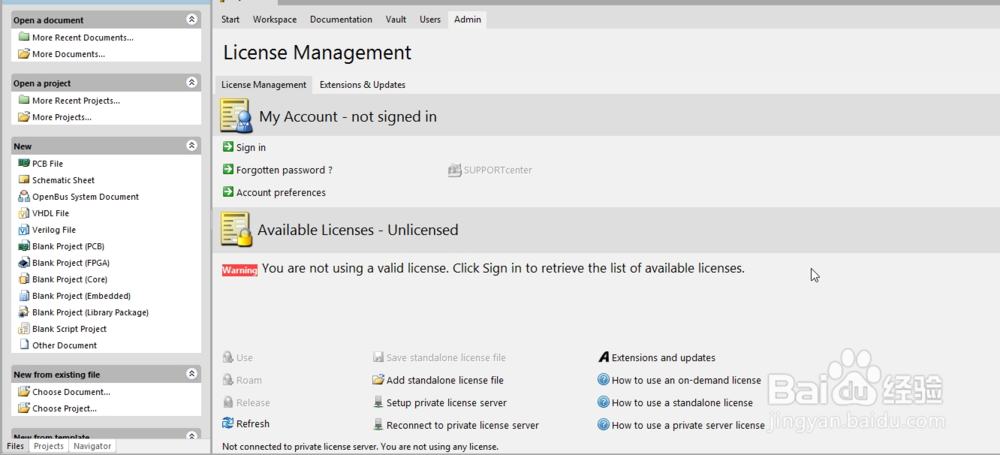This screenshot has height=455, width=1000.
Task: Click the Forgotten password link
Action: tap(284, 170)
